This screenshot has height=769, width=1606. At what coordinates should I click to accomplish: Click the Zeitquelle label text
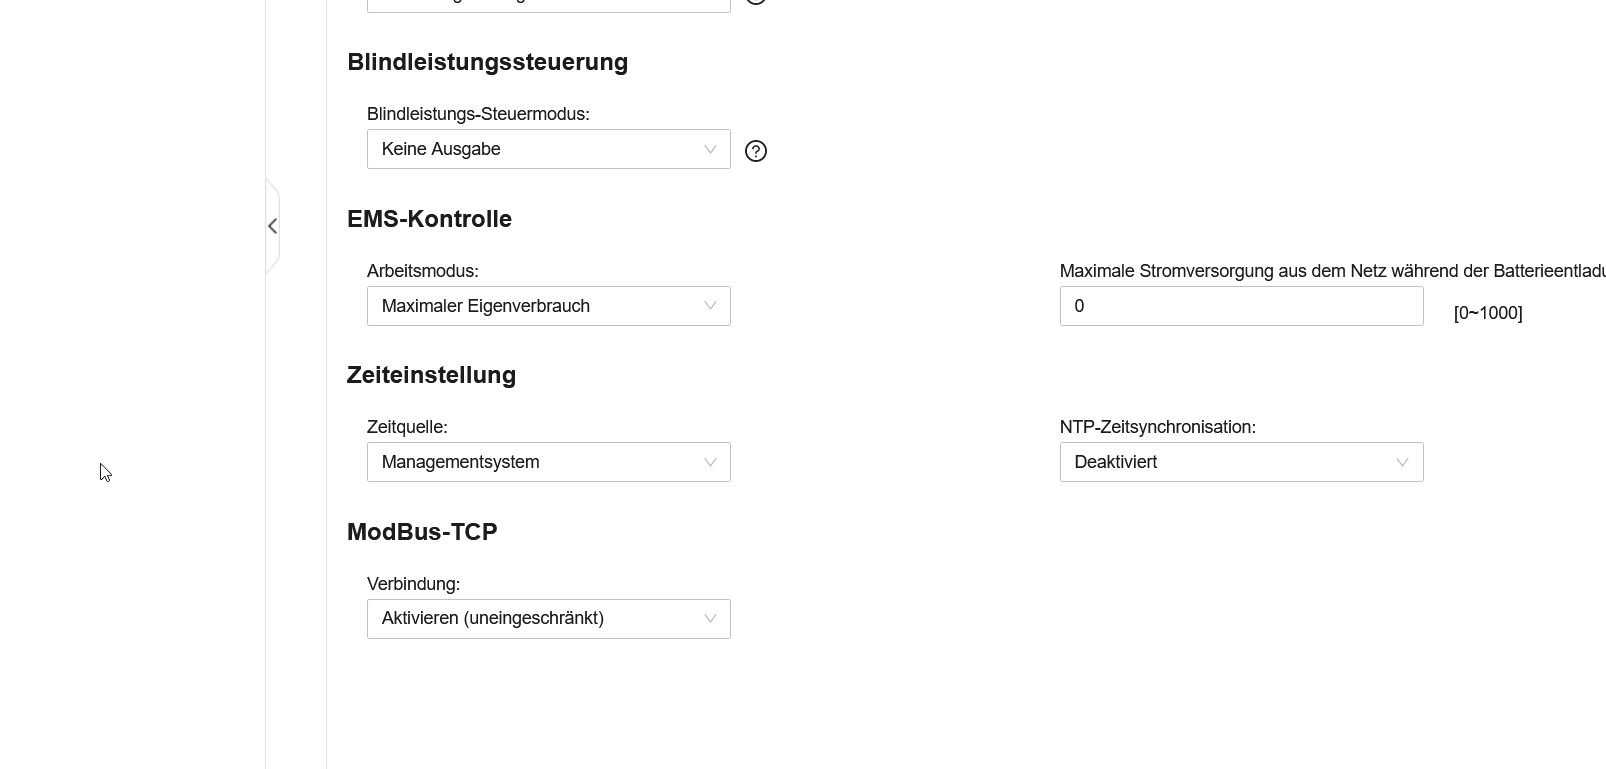[x=407, y=427]
